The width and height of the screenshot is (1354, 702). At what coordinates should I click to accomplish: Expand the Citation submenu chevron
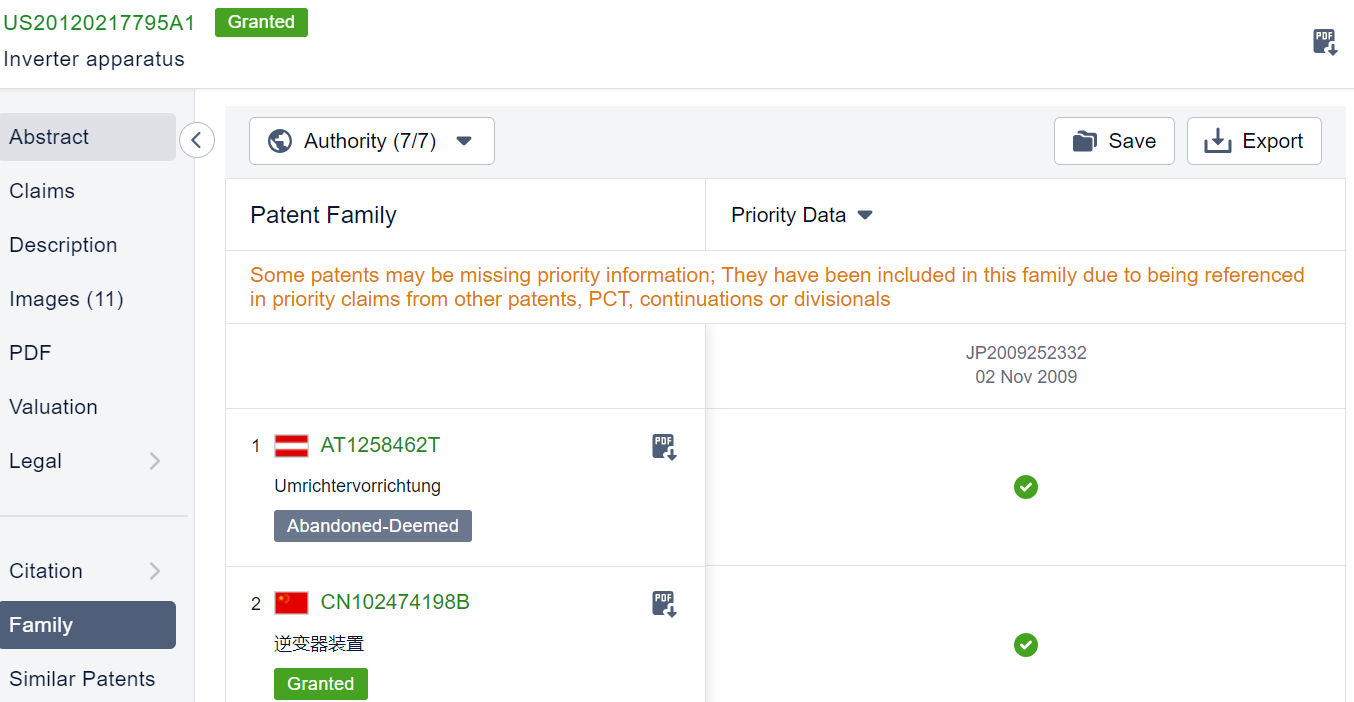tap(154, 571)
